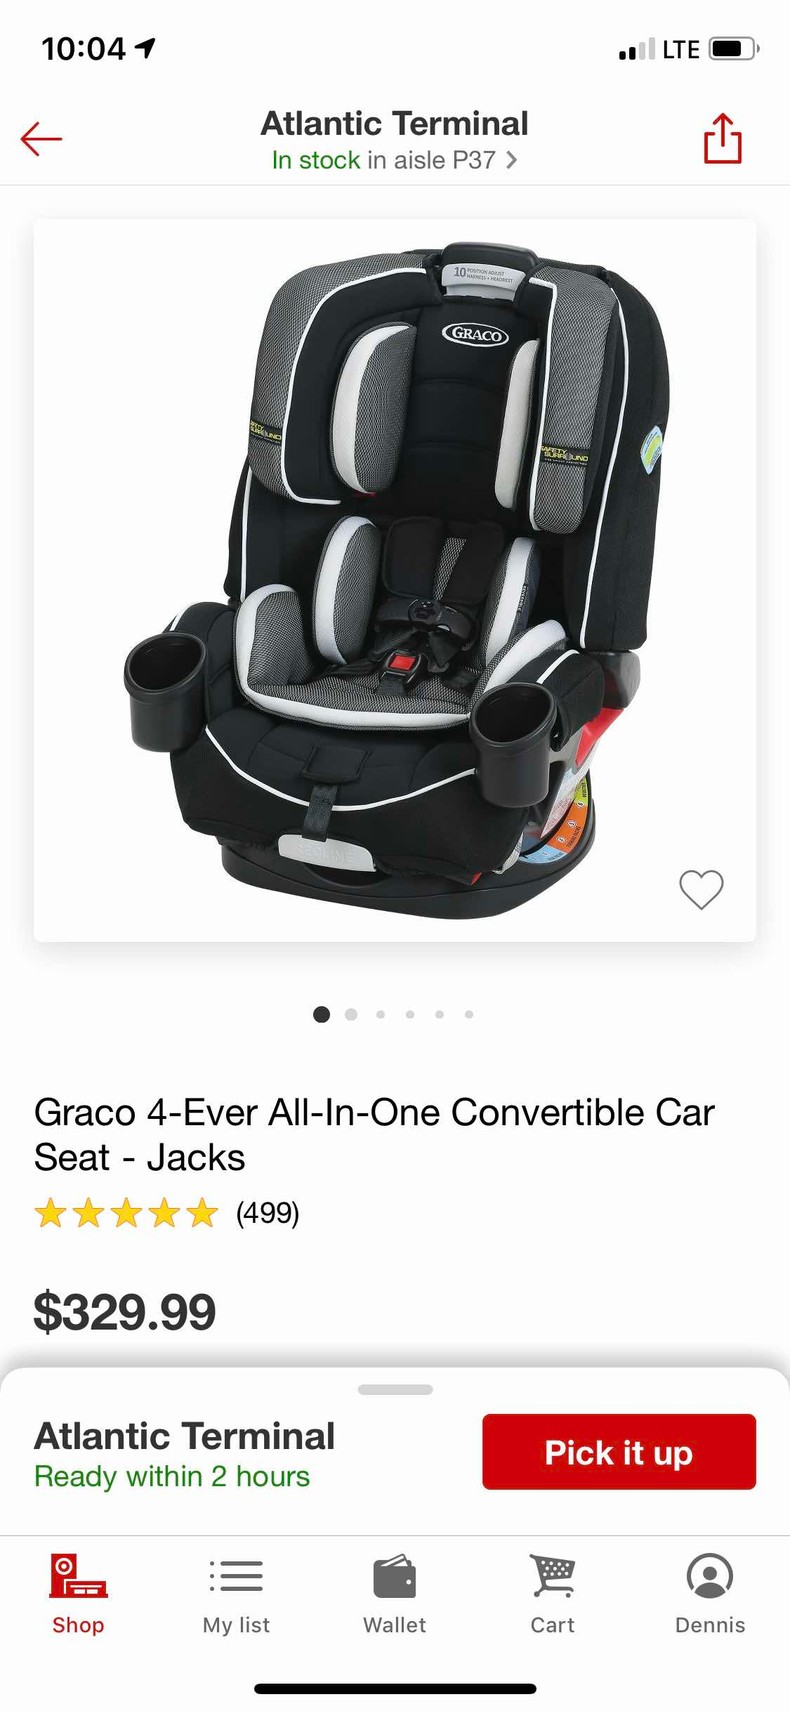Open the Wallet tab
The height and width of the screenshot is (1711, 790).
[x=394, y=1595]
